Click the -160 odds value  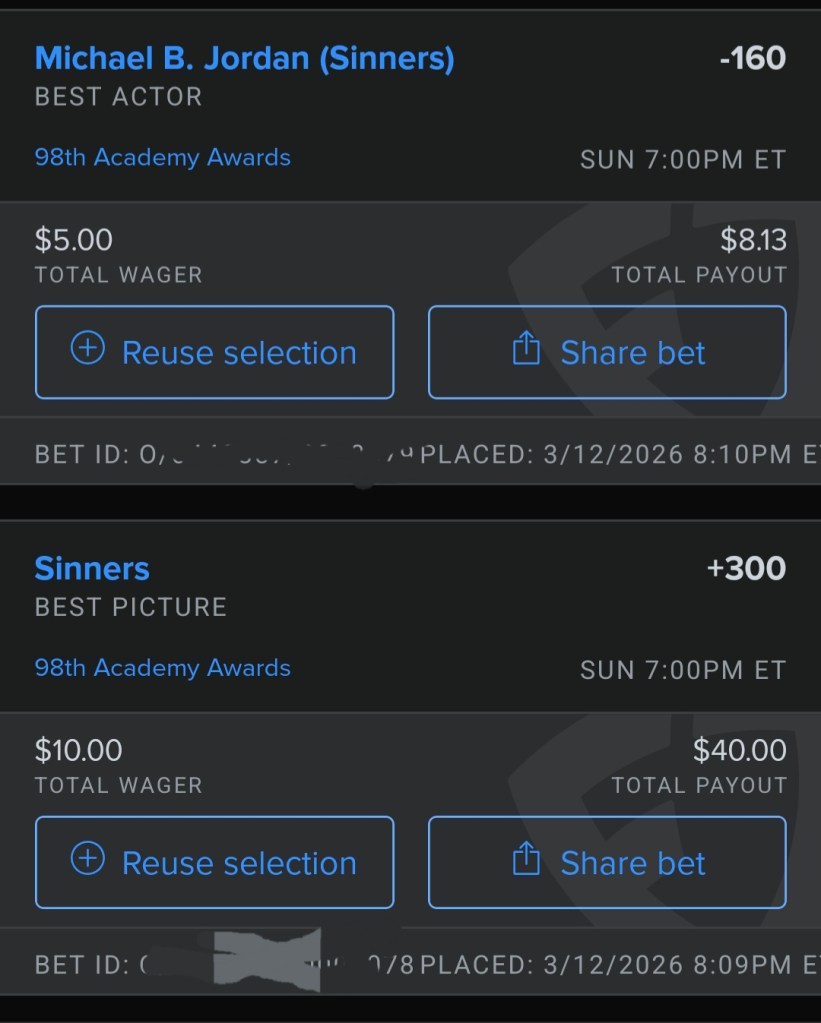pyautogui.click(x=752, y=59)
